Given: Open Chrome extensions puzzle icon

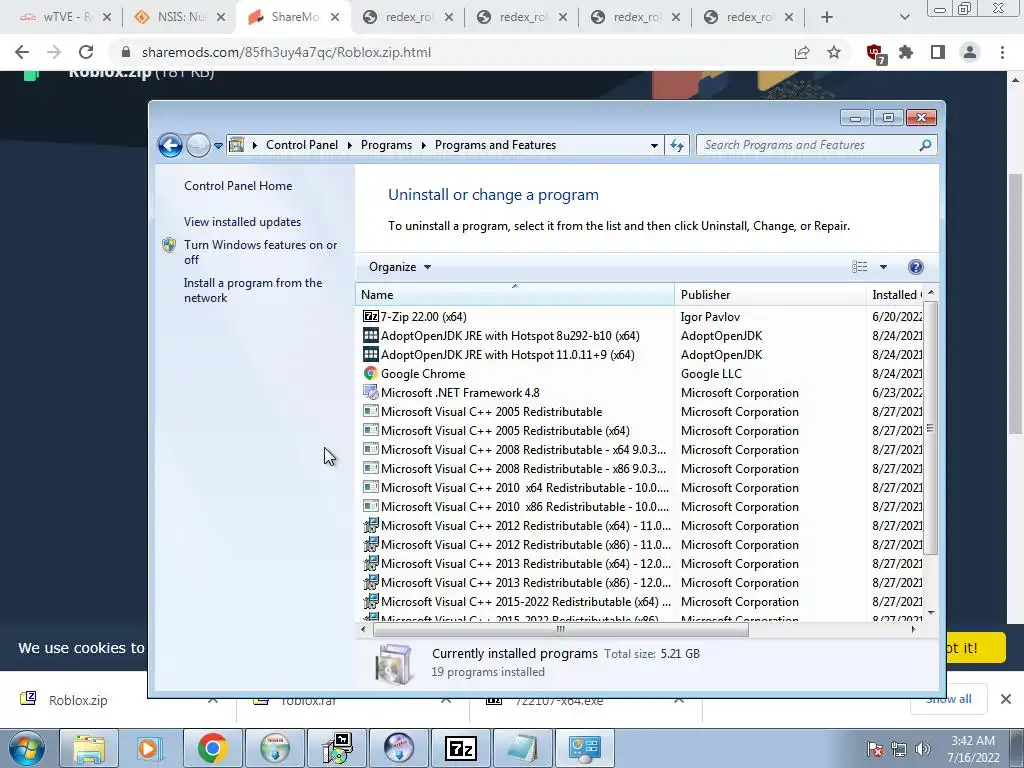Looking at the screenshot, I should pyautogui.click(x=906, y=52).
